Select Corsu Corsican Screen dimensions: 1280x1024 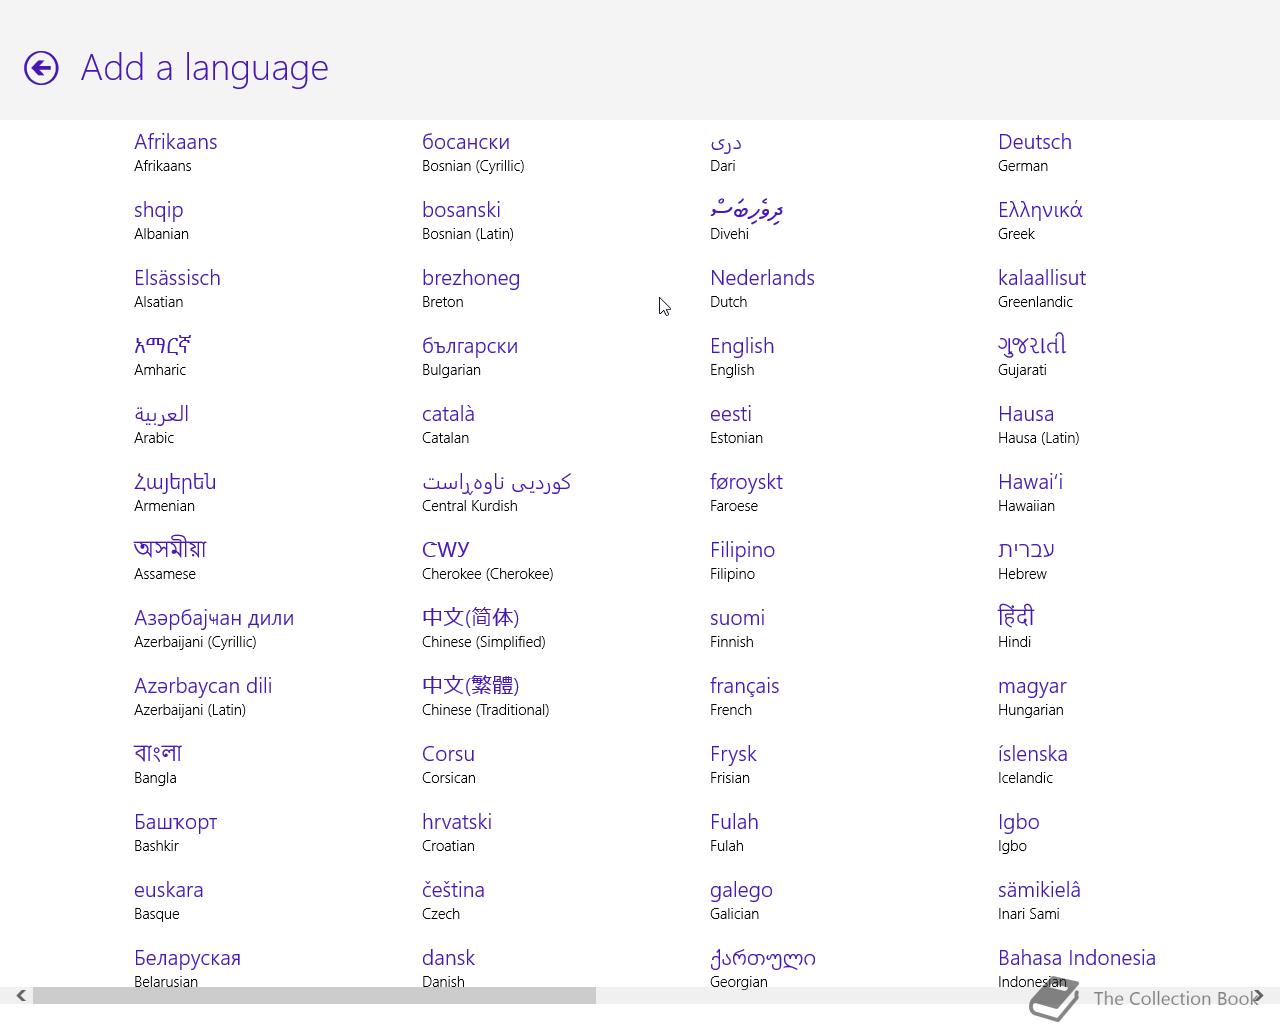tap(449, 765)
